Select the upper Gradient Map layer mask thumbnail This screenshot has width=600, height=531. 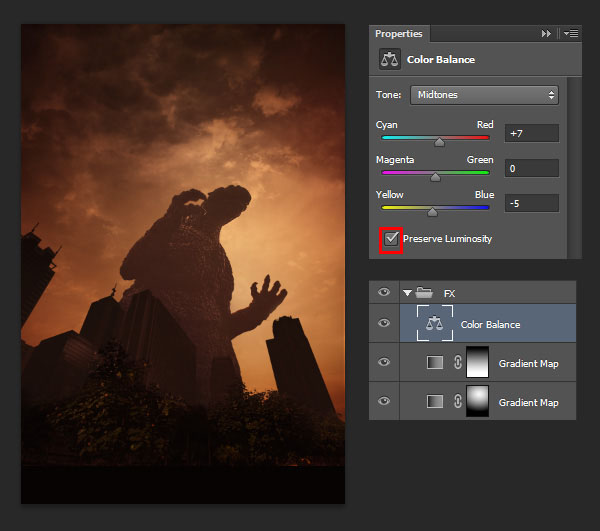coord(477,362)
